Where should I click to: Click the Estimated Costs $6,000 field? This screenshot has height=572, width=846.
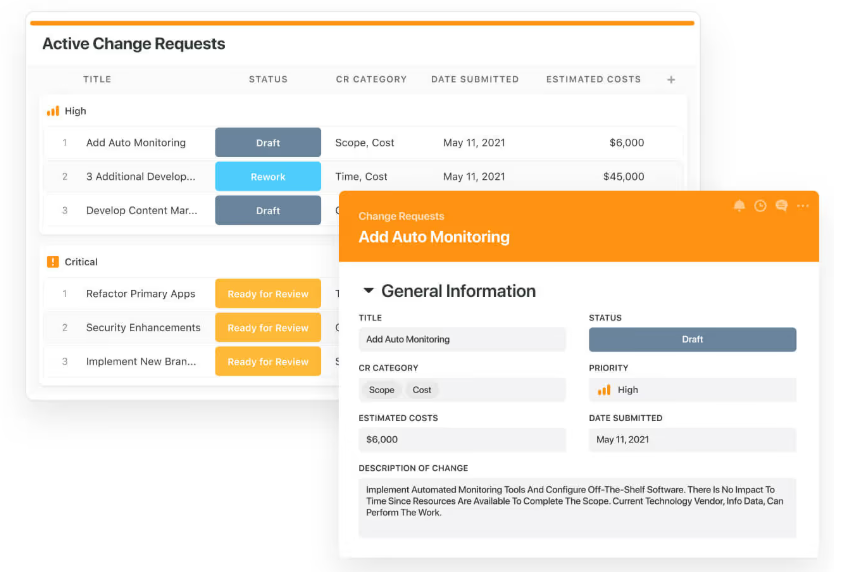pyautogui.click(x=462, y=440)
